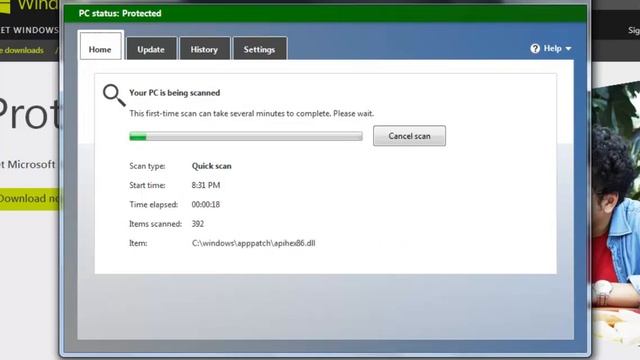Open the Home tab

100,46
